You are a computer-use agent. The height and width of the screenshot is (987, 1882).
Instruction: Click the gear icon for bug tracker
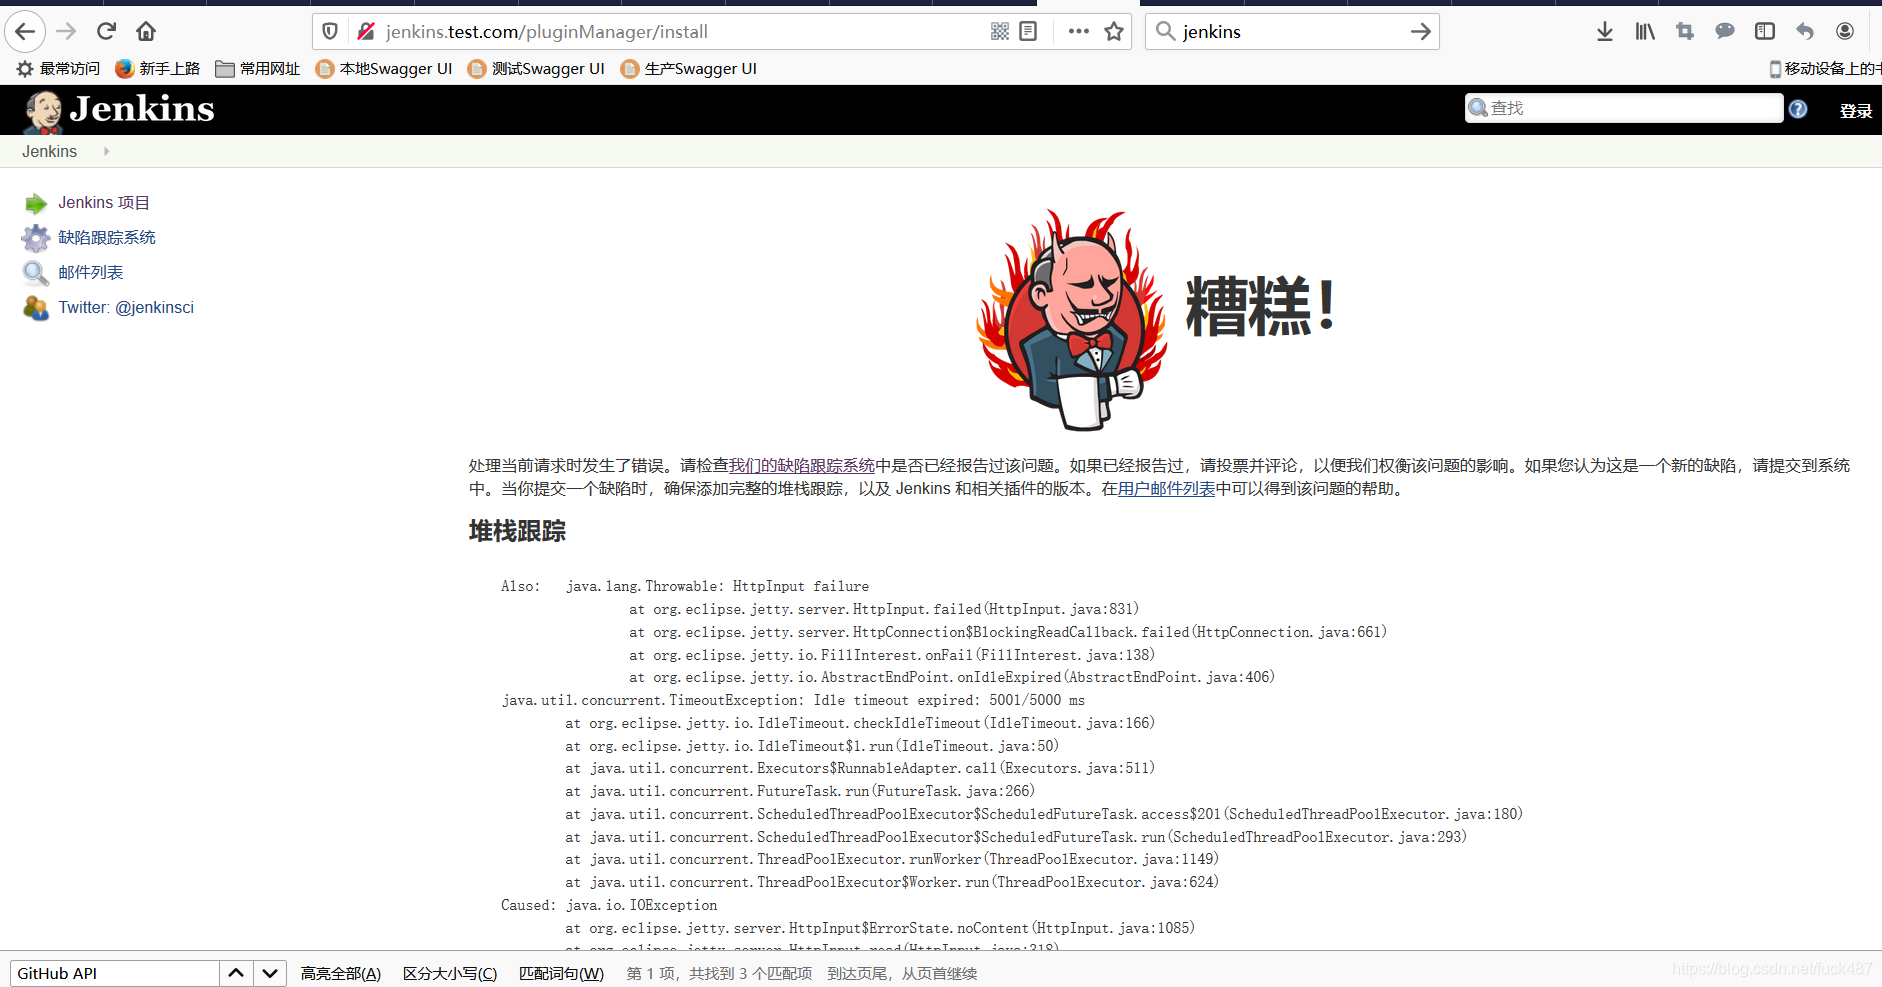point(36,238)
